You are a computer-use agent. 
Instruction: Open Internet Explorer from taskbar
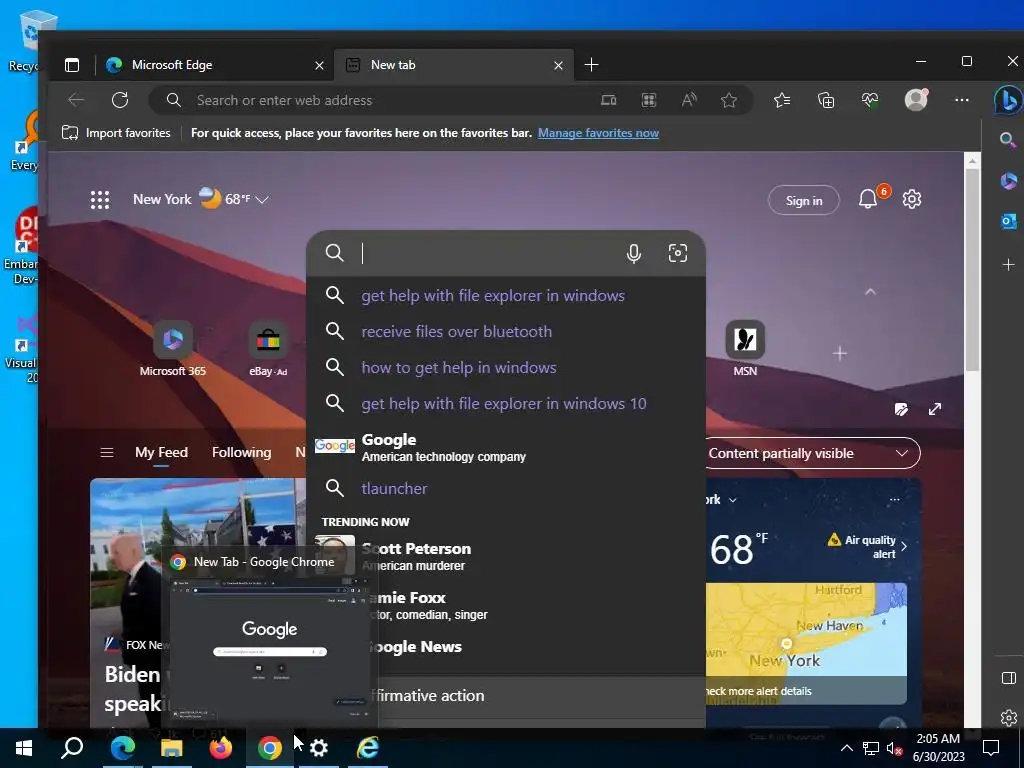coord(368,748)
